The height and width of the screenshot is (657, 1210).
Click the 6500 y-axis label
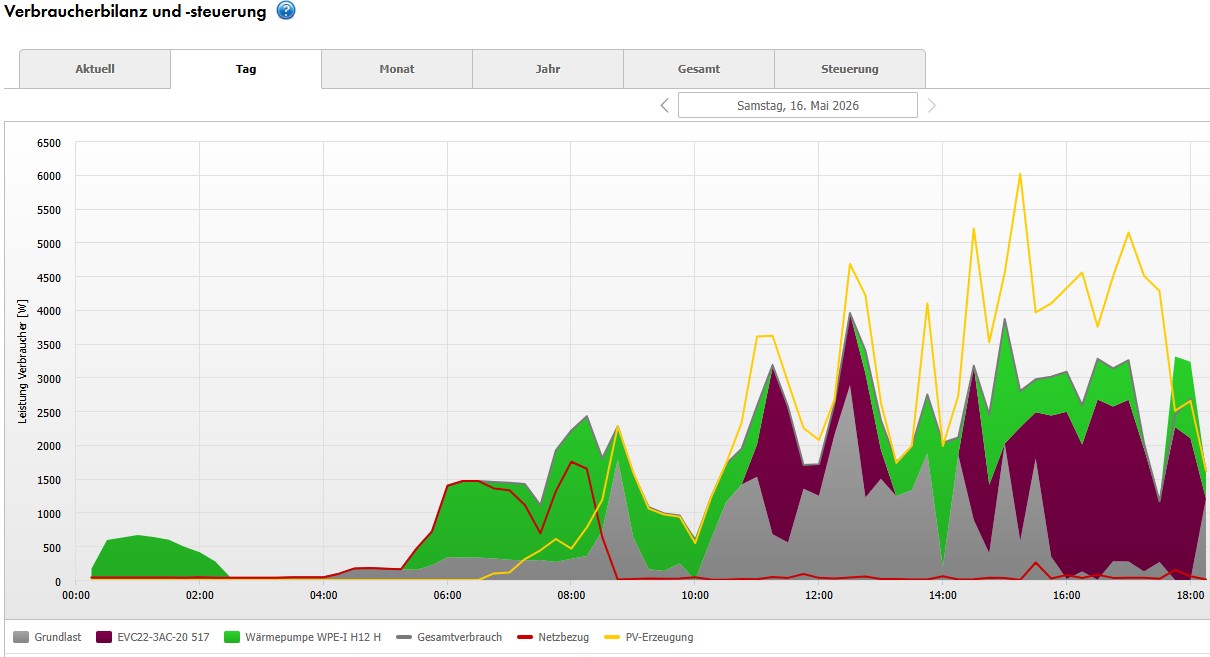48,142
